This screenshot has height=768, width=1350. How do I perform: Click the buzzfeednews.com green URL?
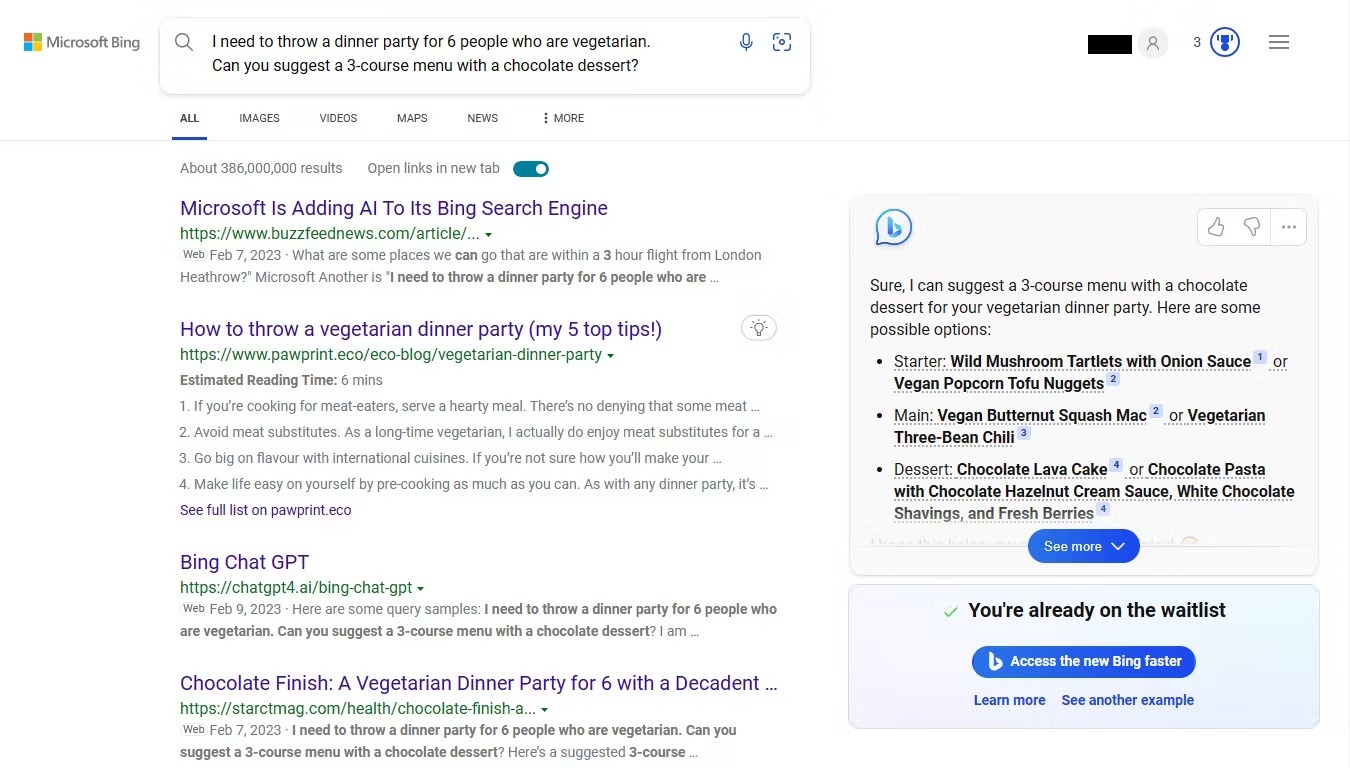[330, 234]
